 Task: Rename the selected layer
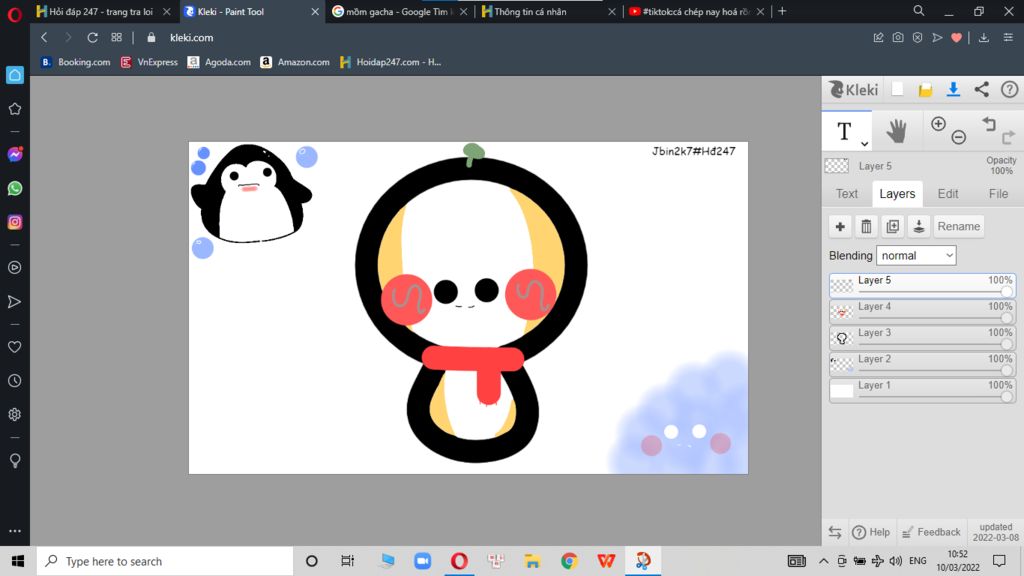(x=958, y=227)
